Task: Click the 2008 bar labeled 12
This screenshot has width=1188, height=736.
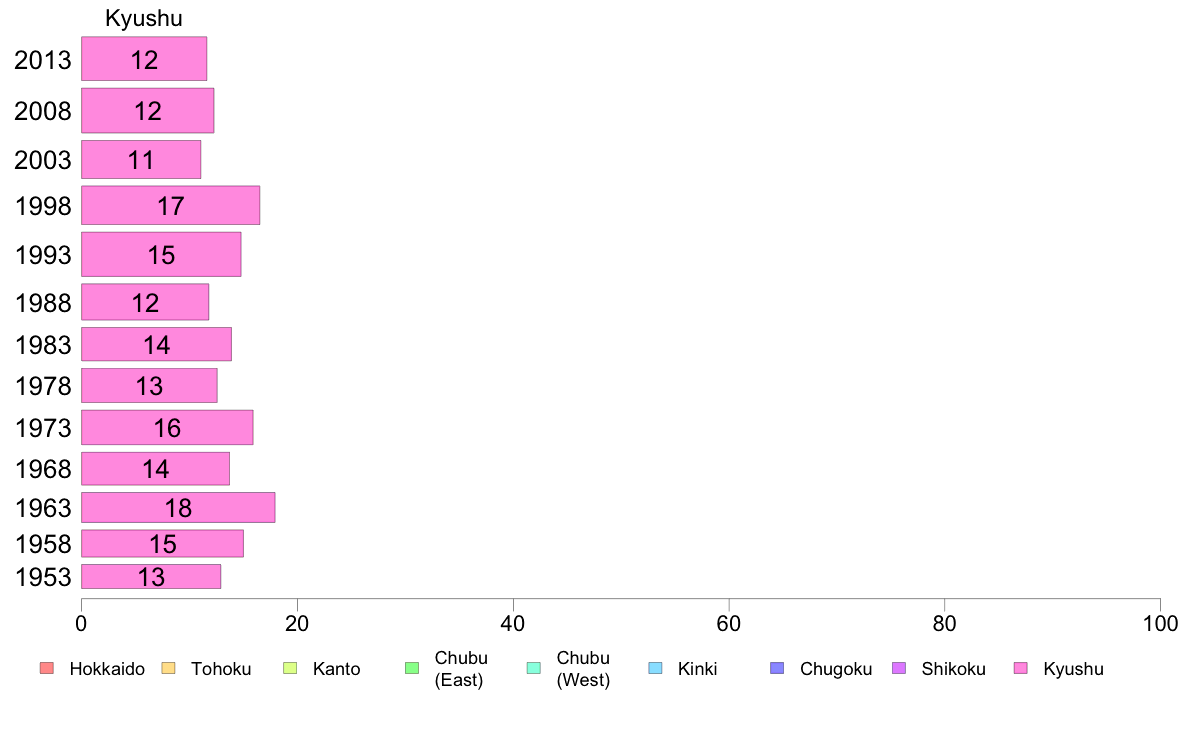Action: click(148, 111)
